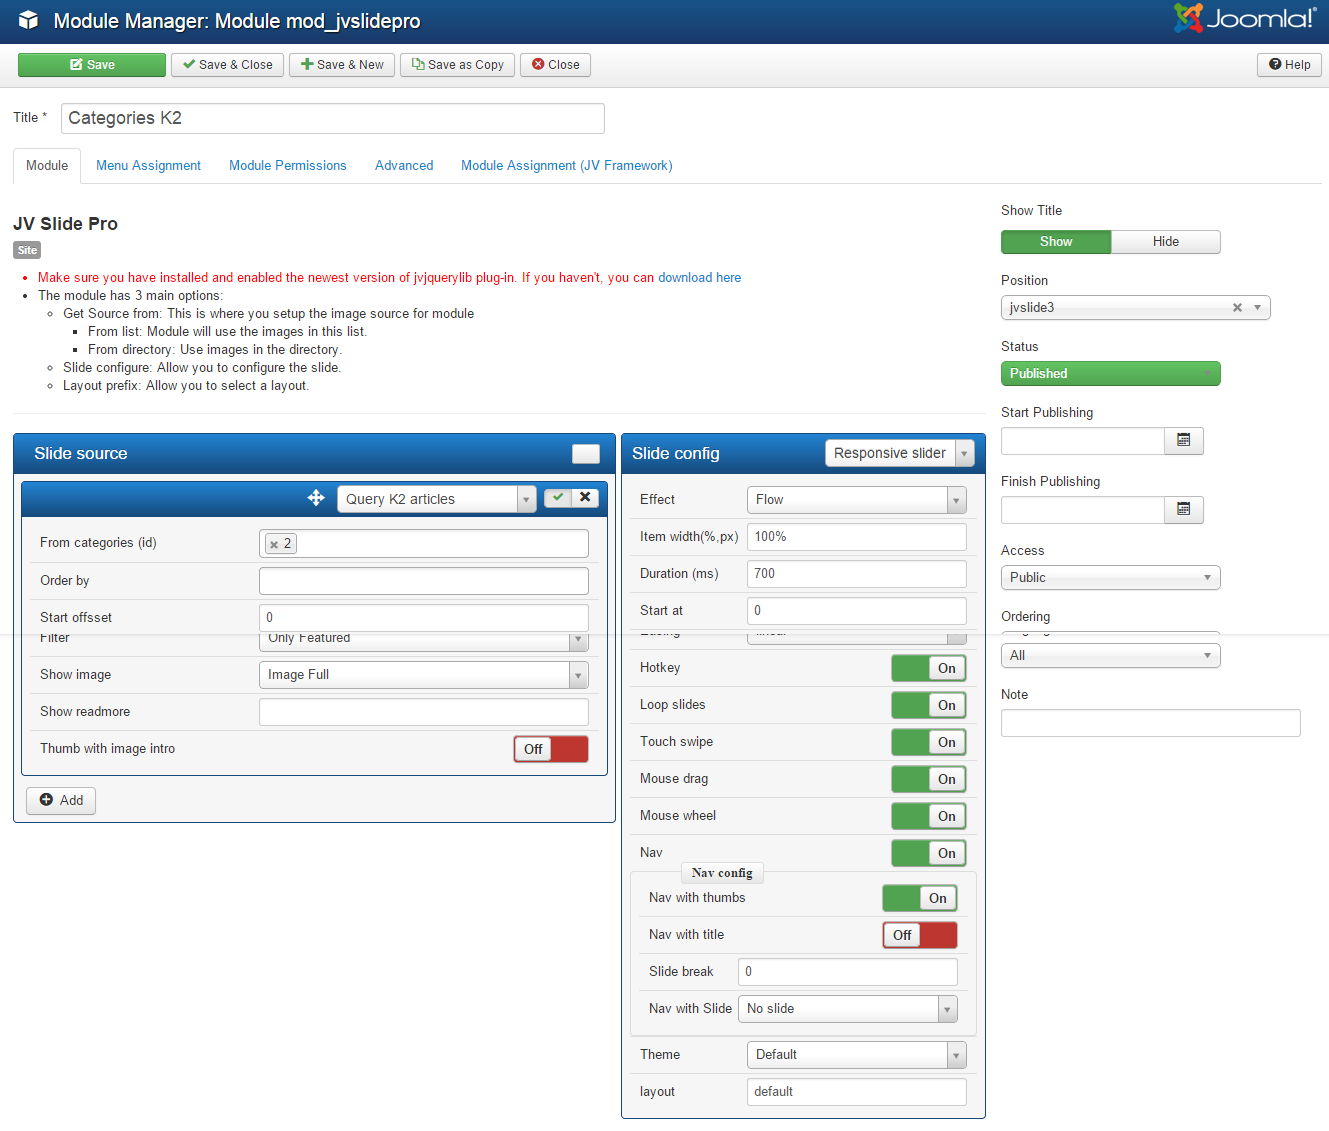Toggle the Touch swipe switch
The width and height of the screenshot is (1329, 1131).
[x=929, y=742]
